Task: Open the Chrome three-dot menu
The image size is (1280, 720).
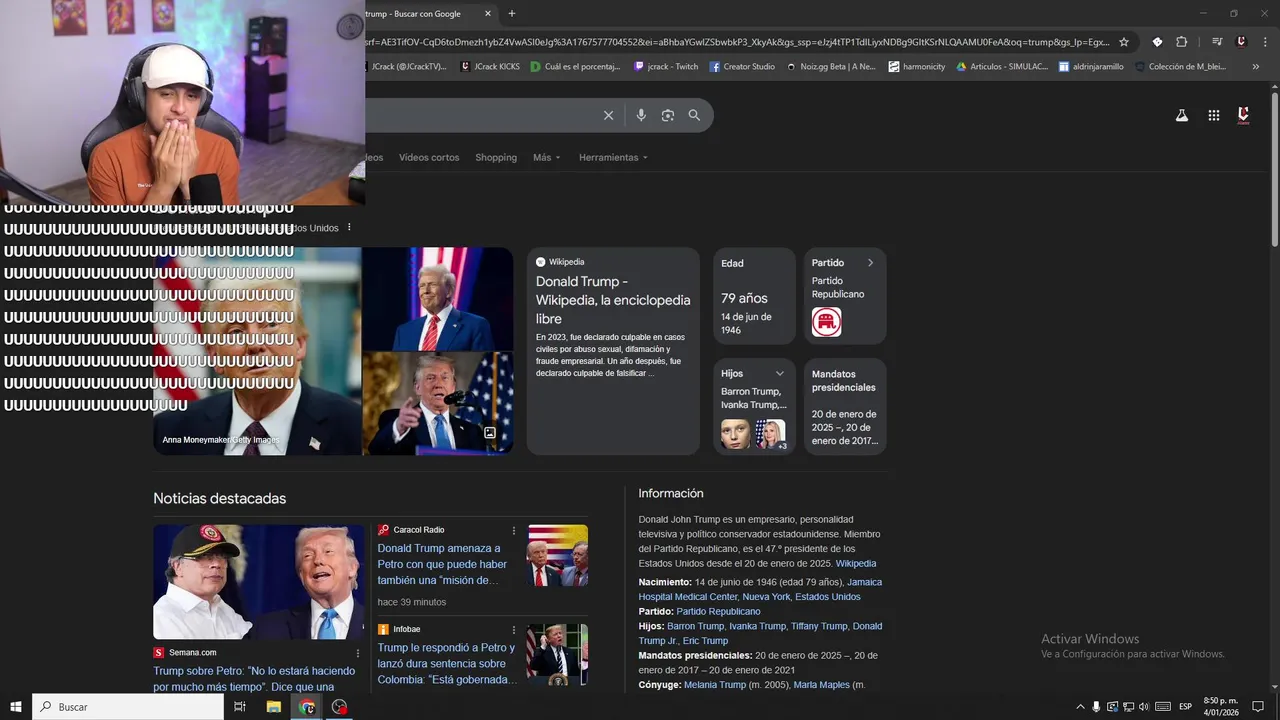Action: pos(1264,42)
